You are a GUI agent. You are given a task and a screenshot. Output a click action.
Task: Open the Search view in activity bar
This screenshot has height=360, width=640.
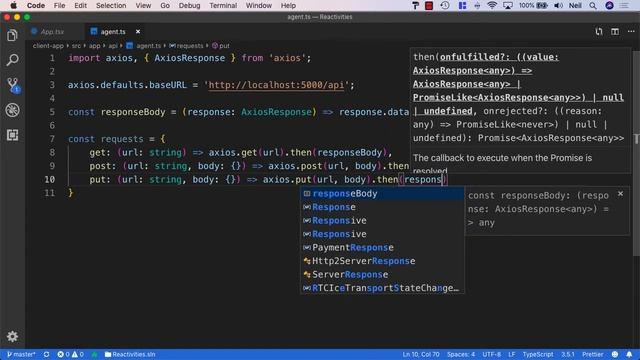(12, 60)
